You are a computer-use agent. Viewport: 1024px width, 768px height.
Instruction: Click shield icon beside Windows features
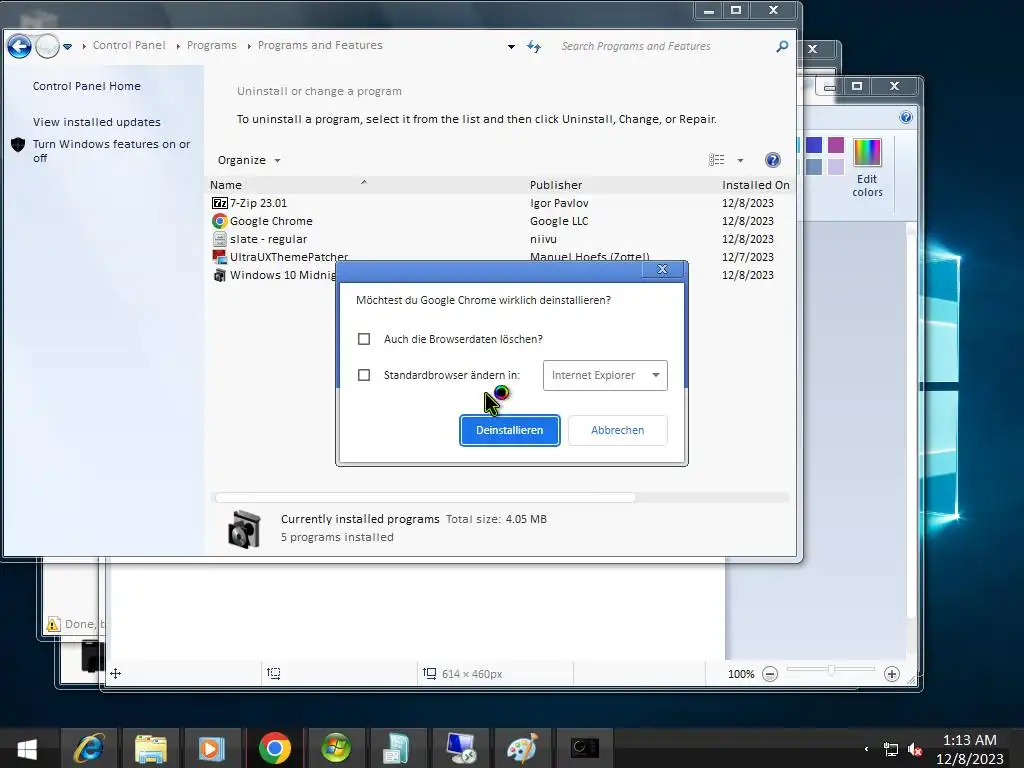pyautogui.click(x=18, y=144)
